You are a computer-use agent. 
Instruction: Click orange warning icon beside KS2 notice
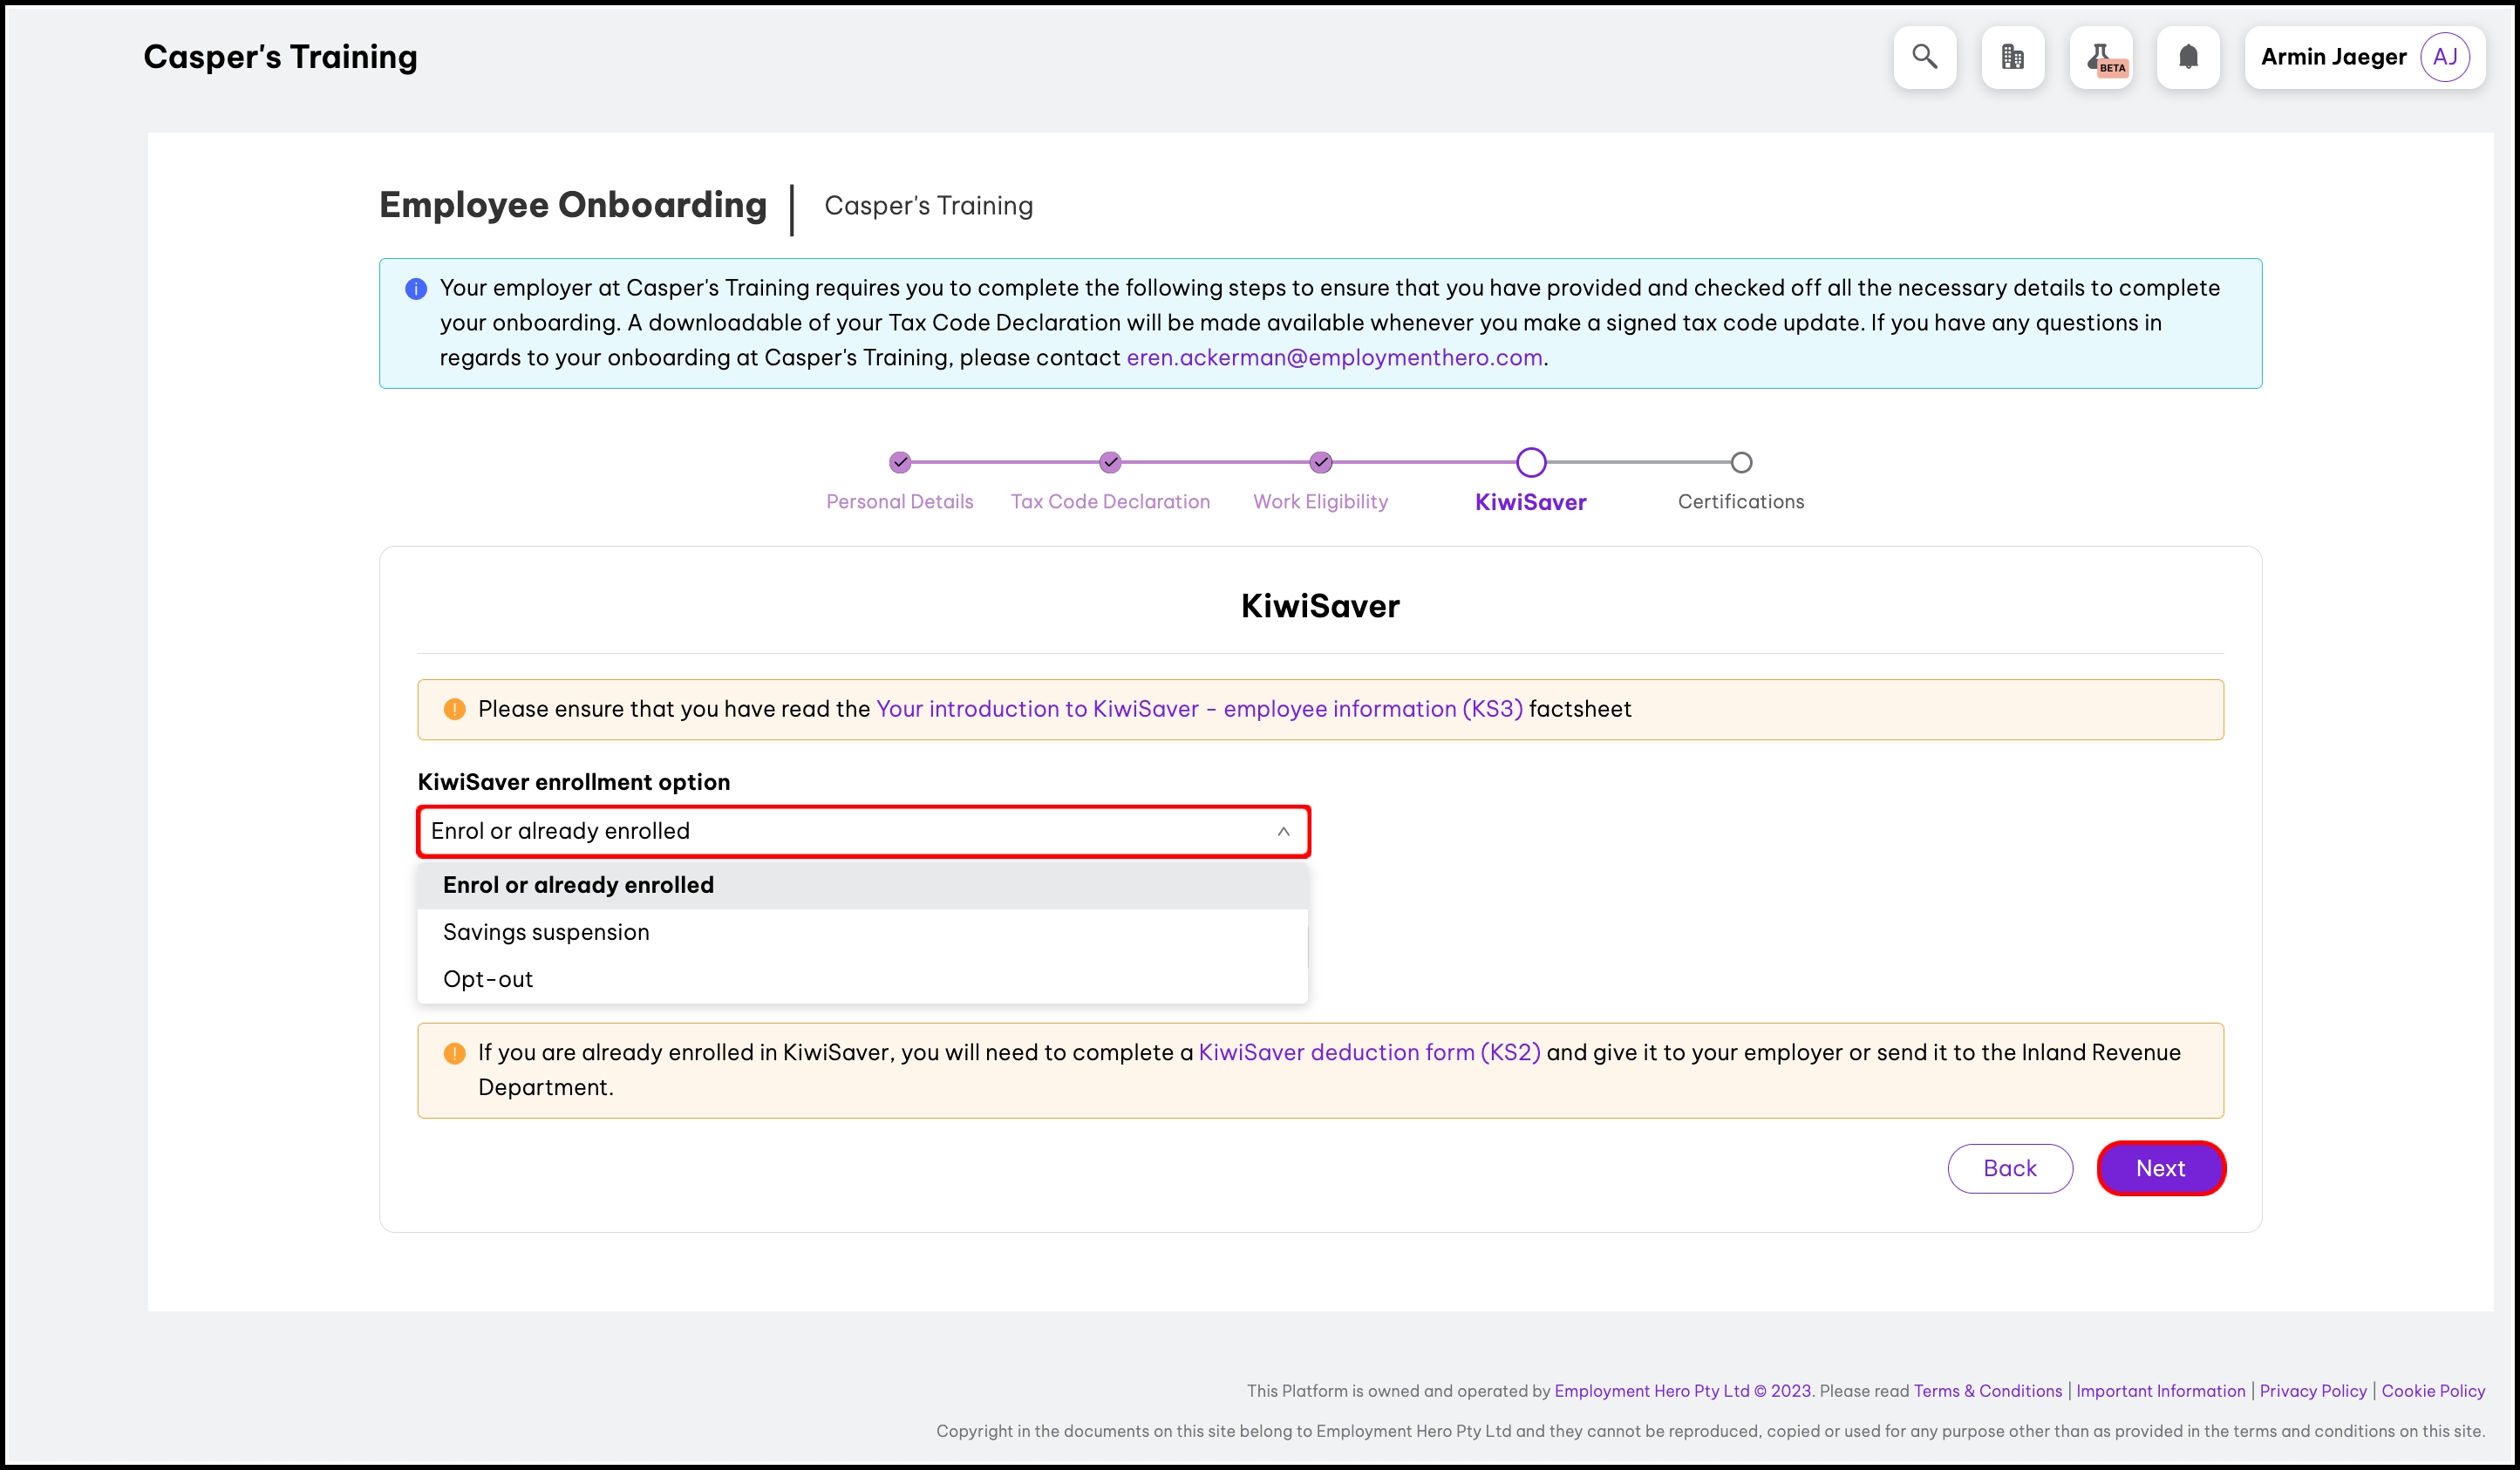pos(454,1053)
